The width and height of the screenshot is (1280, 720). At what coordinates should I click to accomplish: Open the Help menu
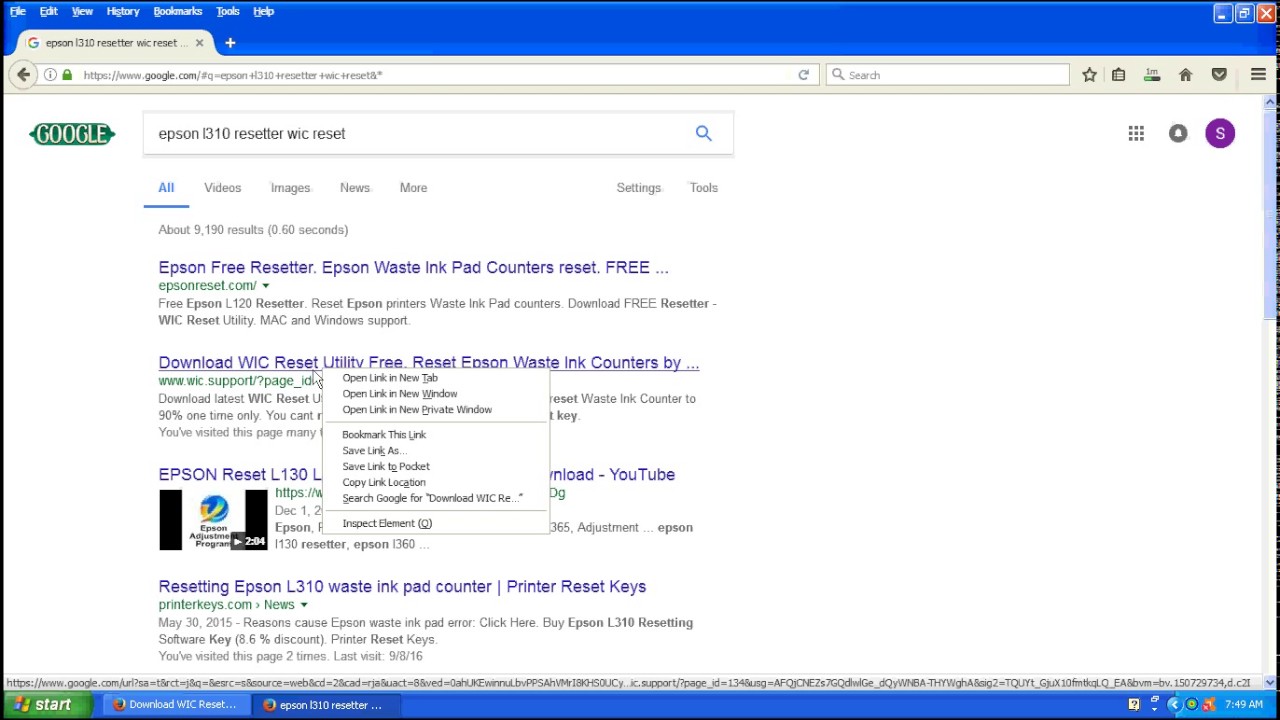264,11
